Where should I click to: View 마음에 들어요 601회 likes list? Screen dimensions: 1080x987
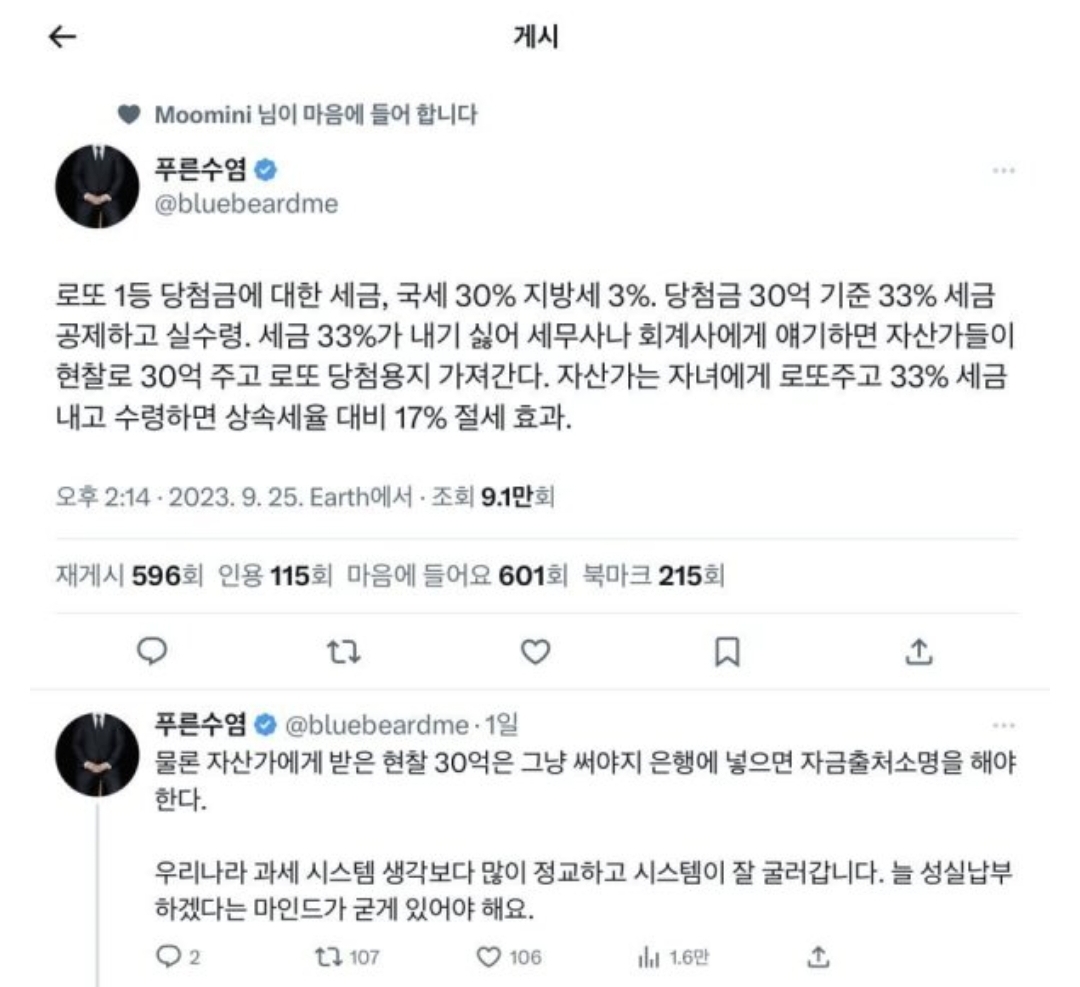coord(457,576)
